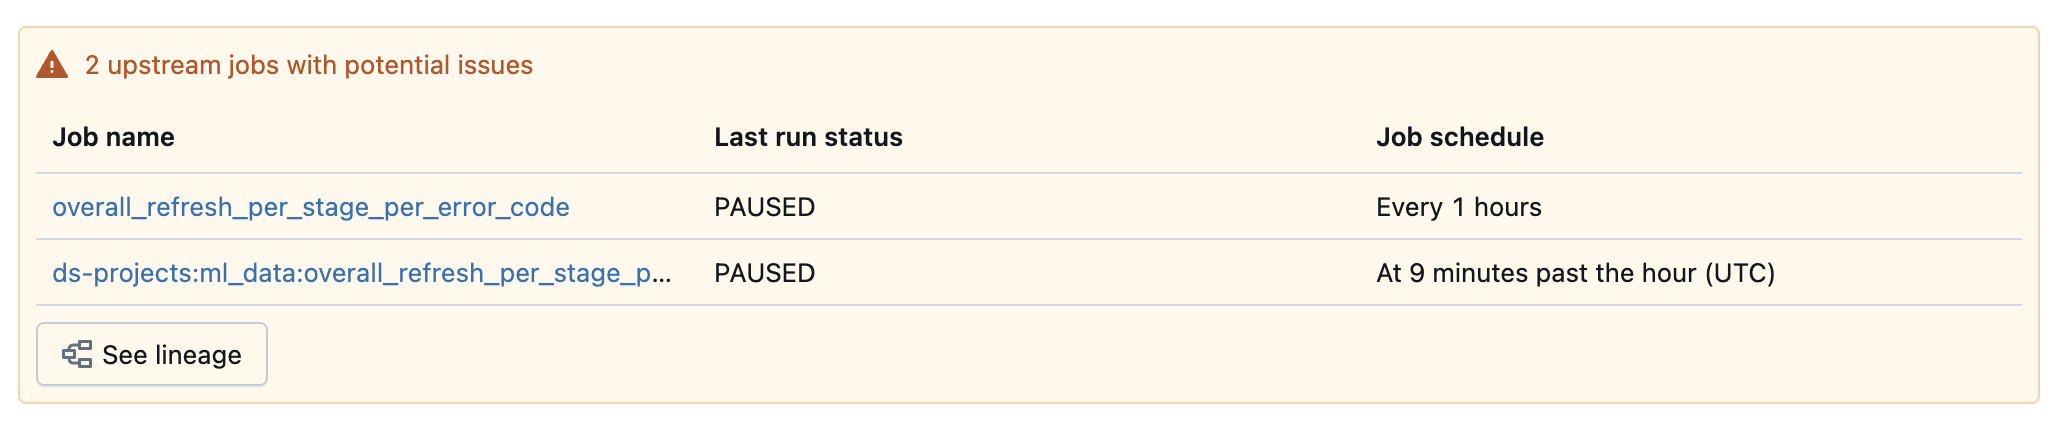Viewport: 2058px width, 424px height.
Task: Select PAUSED status of ds-projects job
Action: 764,273
